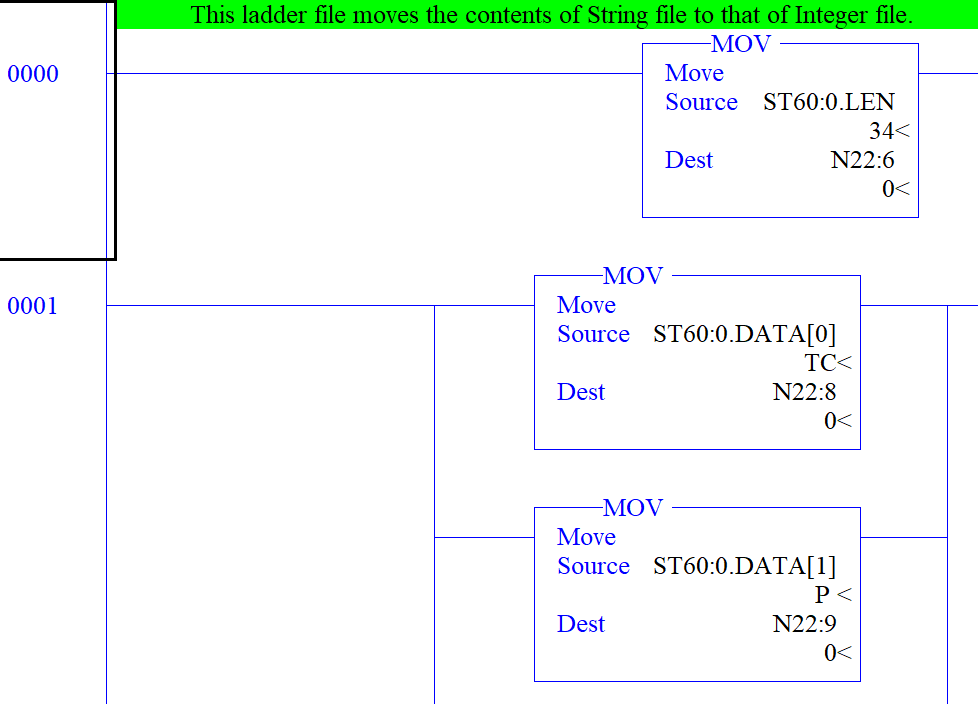The image size is (978, 704).
Task: Select destination address N22:9
Action: (804, 624)
